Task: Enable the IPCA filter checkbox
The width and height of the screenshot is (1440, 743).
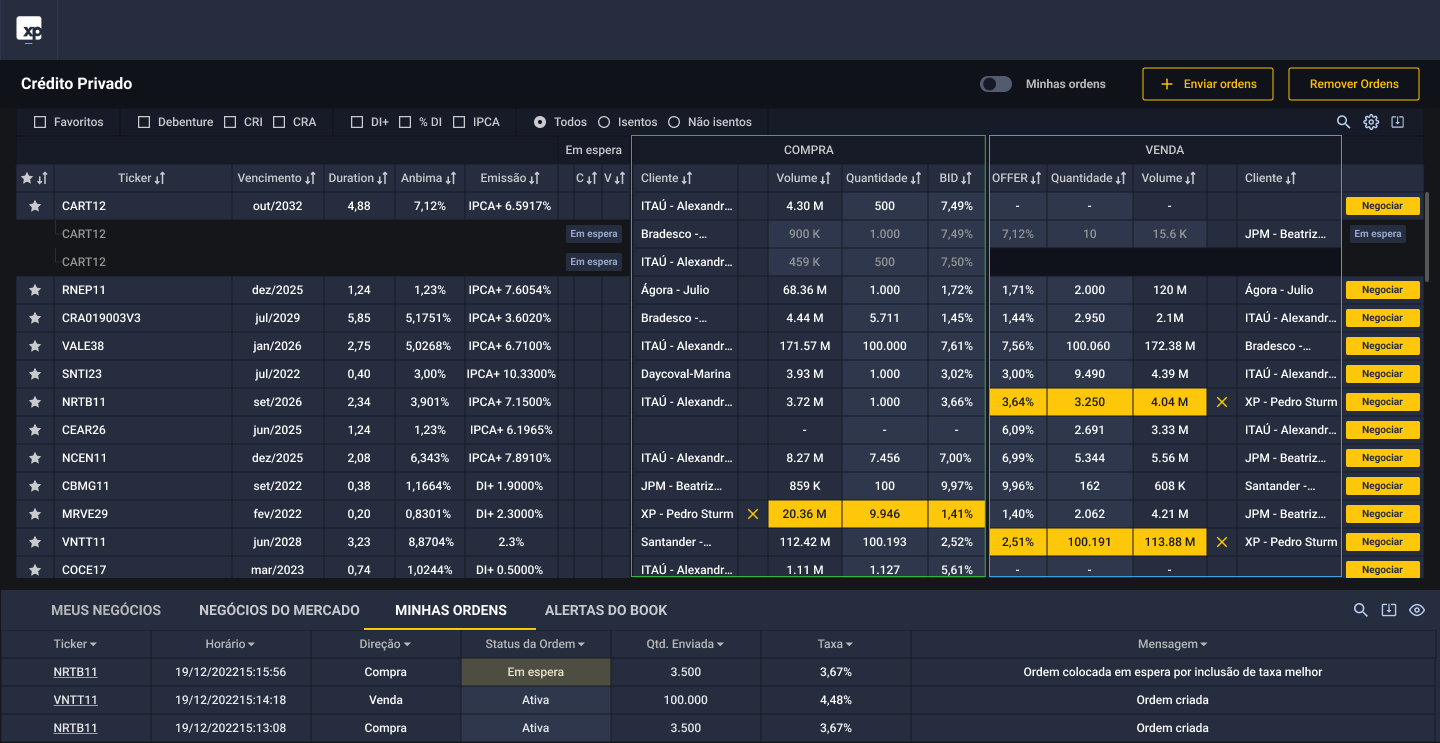Action: click(459, 122)
